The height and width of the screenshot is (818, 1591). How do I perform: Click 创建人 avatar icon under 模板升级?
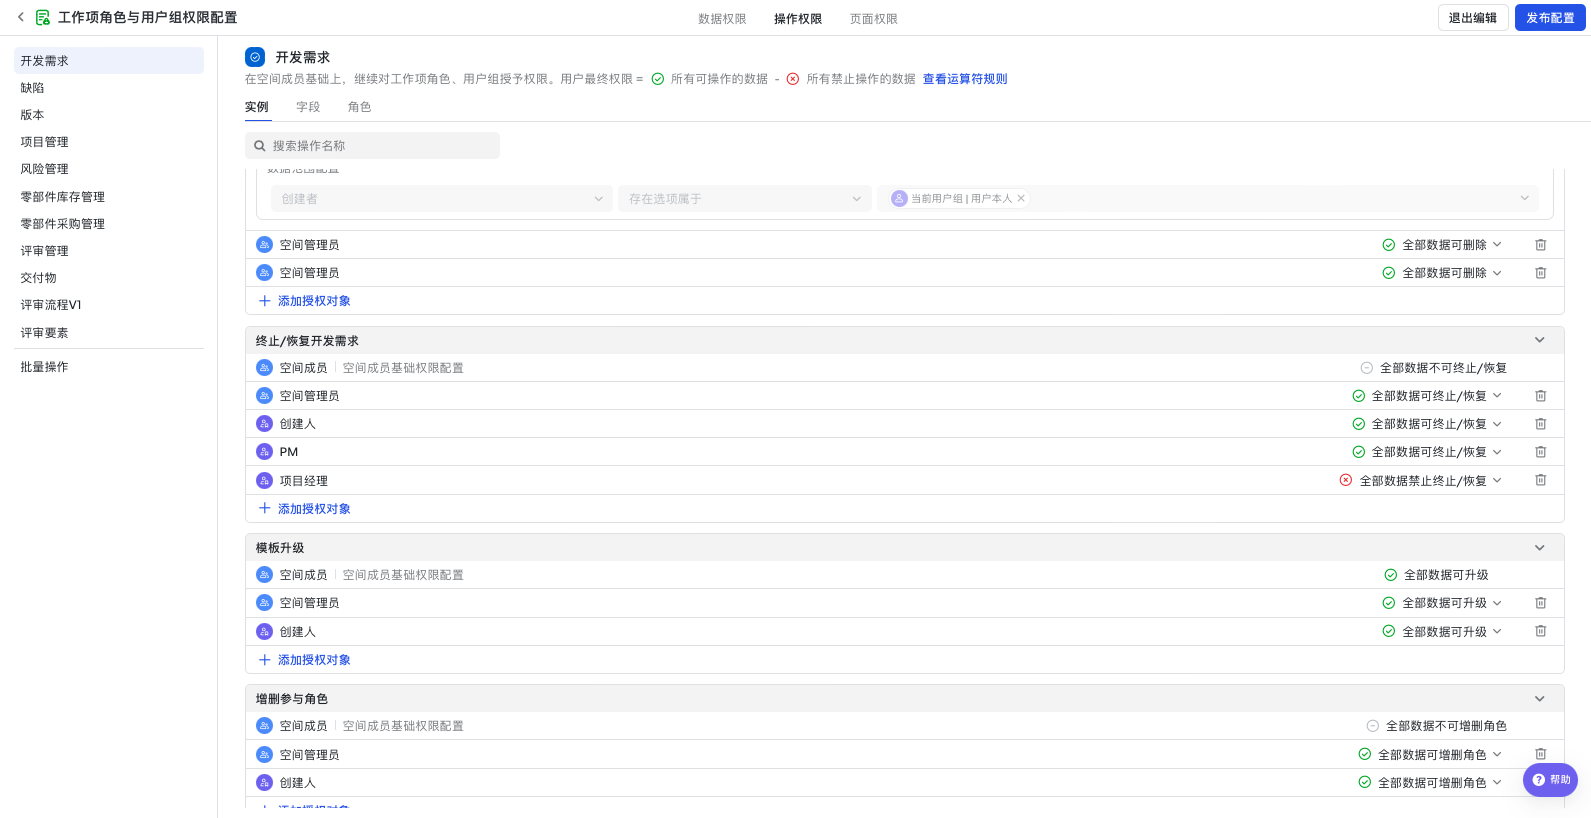pos(264,631)
